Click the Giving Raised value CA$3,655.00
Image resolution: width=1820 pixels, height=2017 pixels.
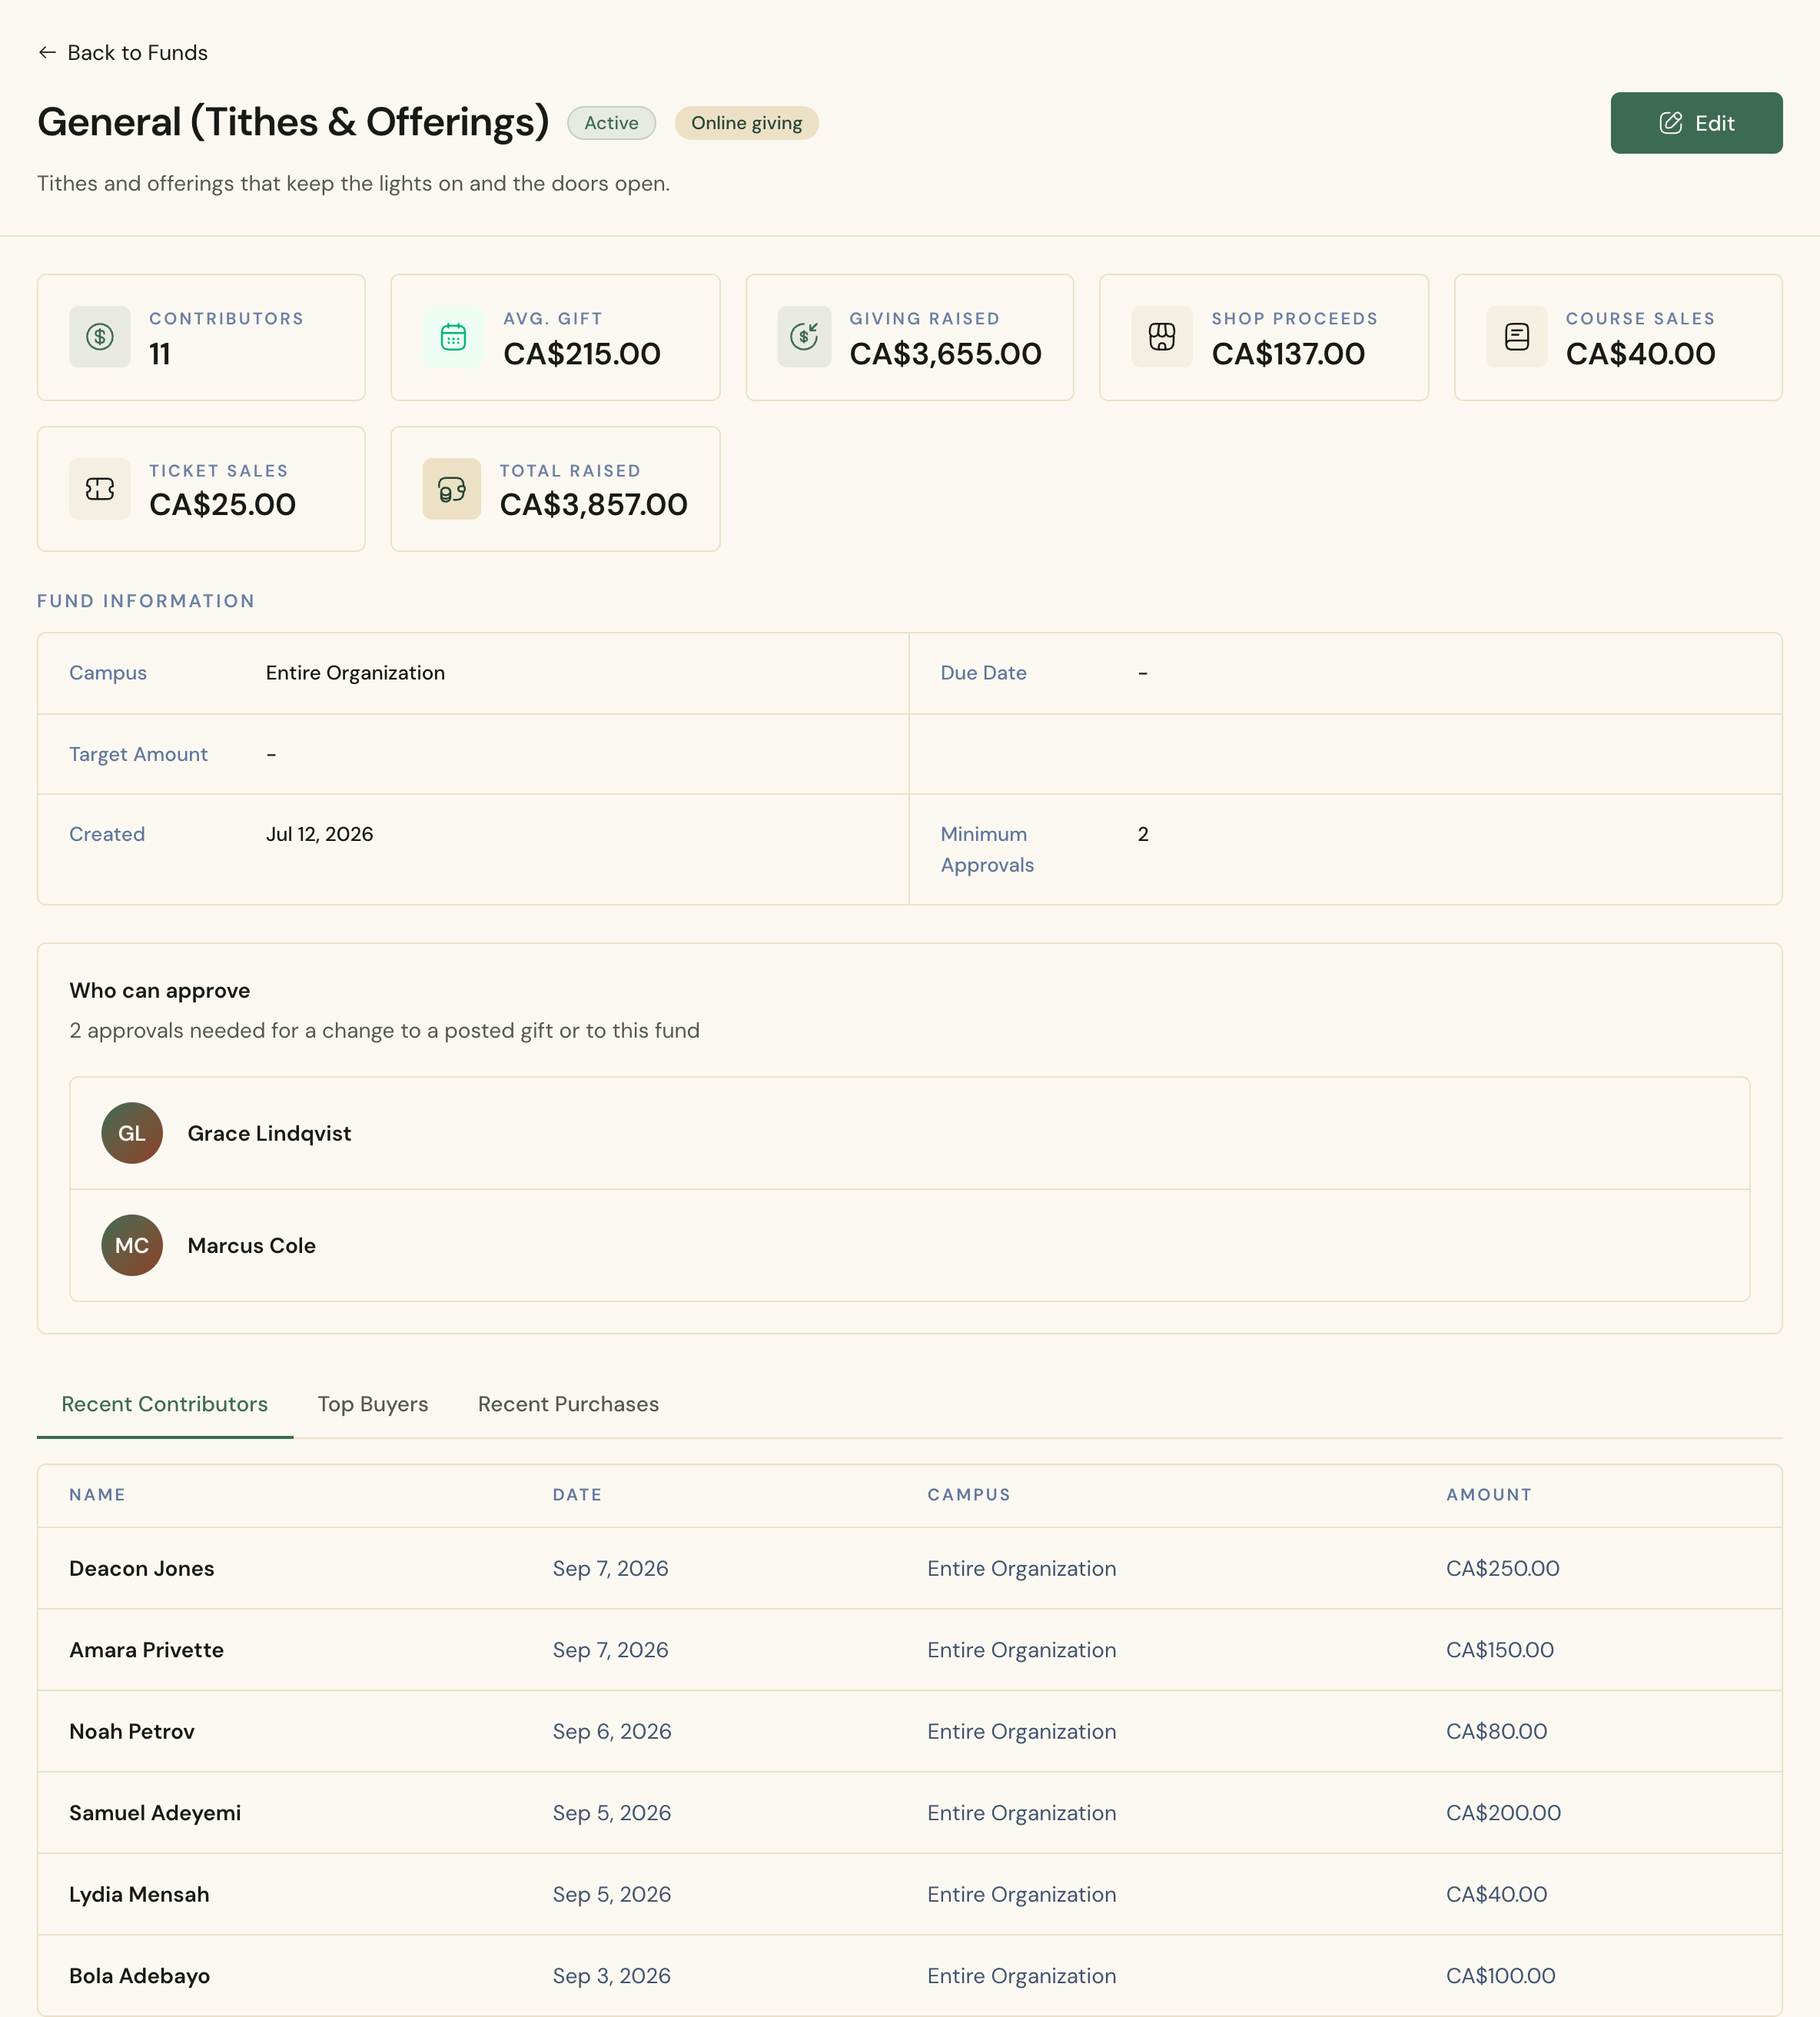(x=946, y=353)
